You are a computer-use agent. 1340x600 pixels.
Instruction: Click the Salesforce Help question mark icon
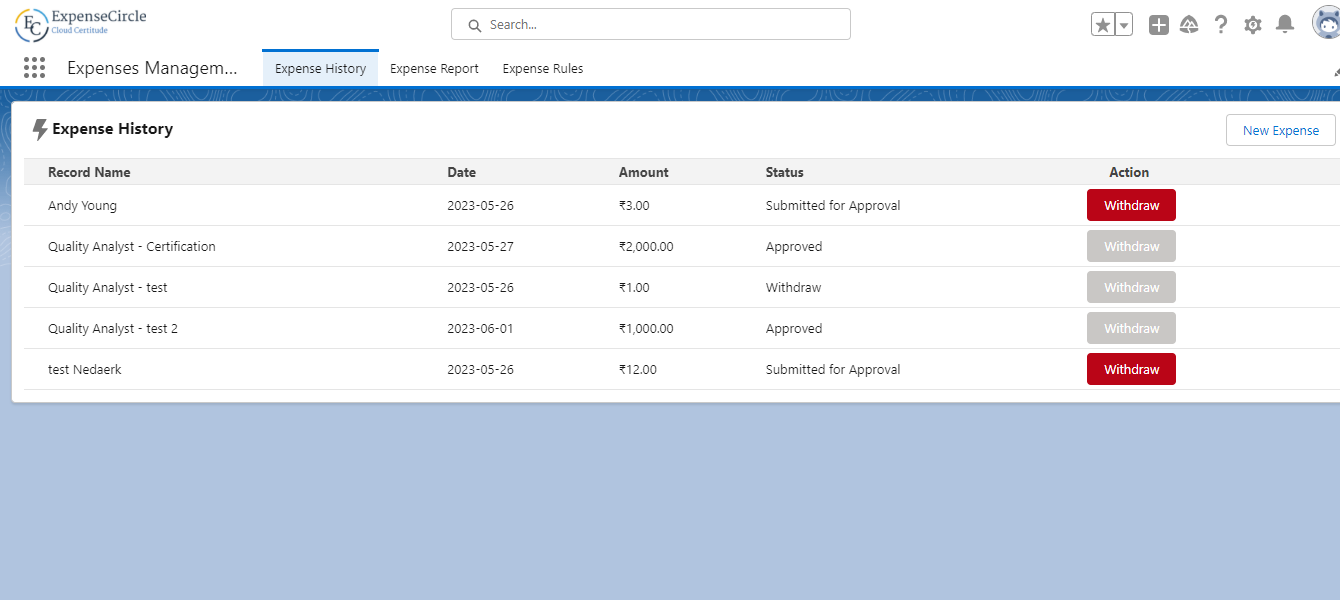tap(1220, 25)
